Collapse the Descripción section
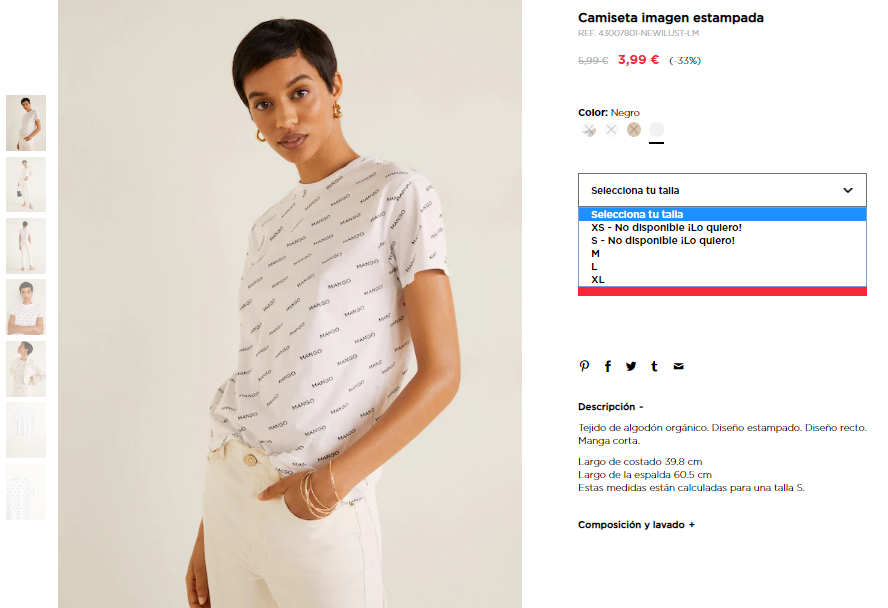The height and width of the screenshot is (608, 888). (610, 406)
